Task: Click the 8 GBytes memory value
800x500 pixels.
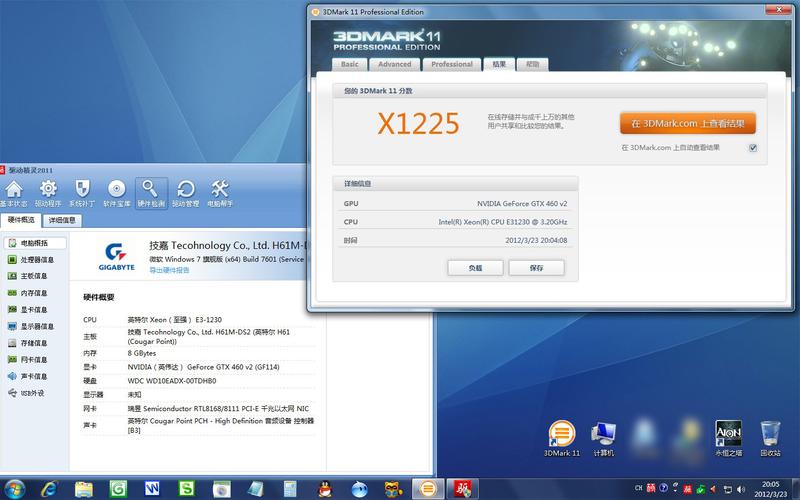Action: (142, 353)
